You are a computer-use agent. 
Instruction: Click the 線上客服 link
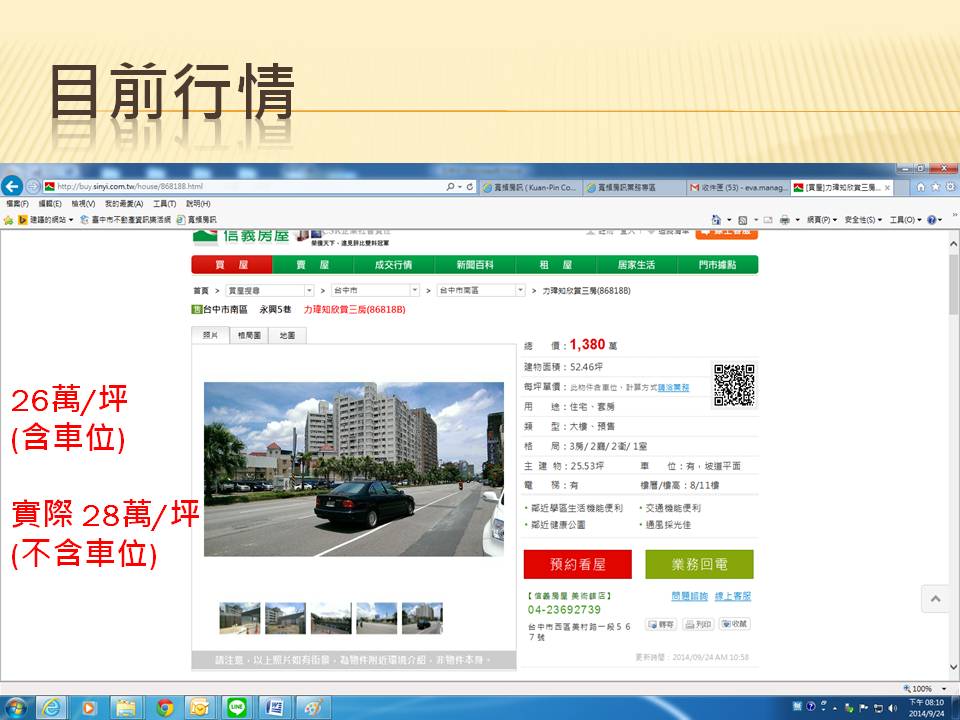pos(733,596)
